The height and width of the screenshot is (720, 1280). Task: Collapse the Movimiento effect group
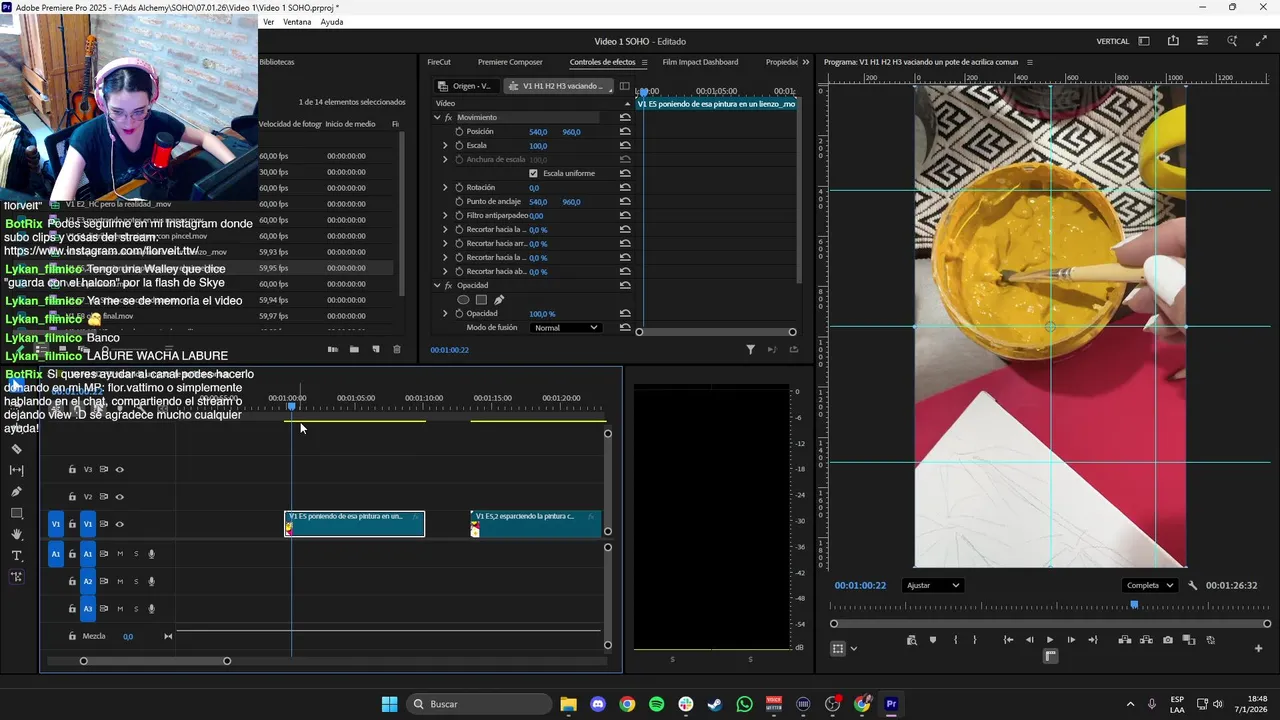point(437,117)
